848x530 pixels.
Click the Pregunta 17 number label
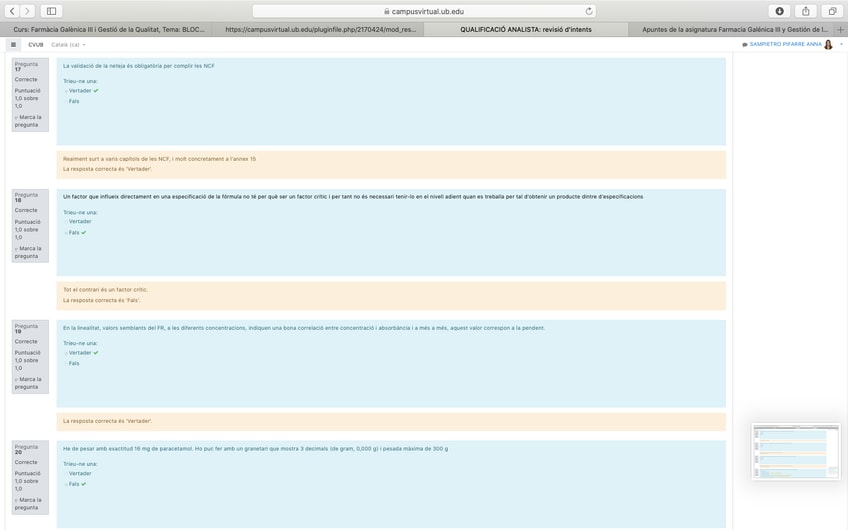pos(26,67)
